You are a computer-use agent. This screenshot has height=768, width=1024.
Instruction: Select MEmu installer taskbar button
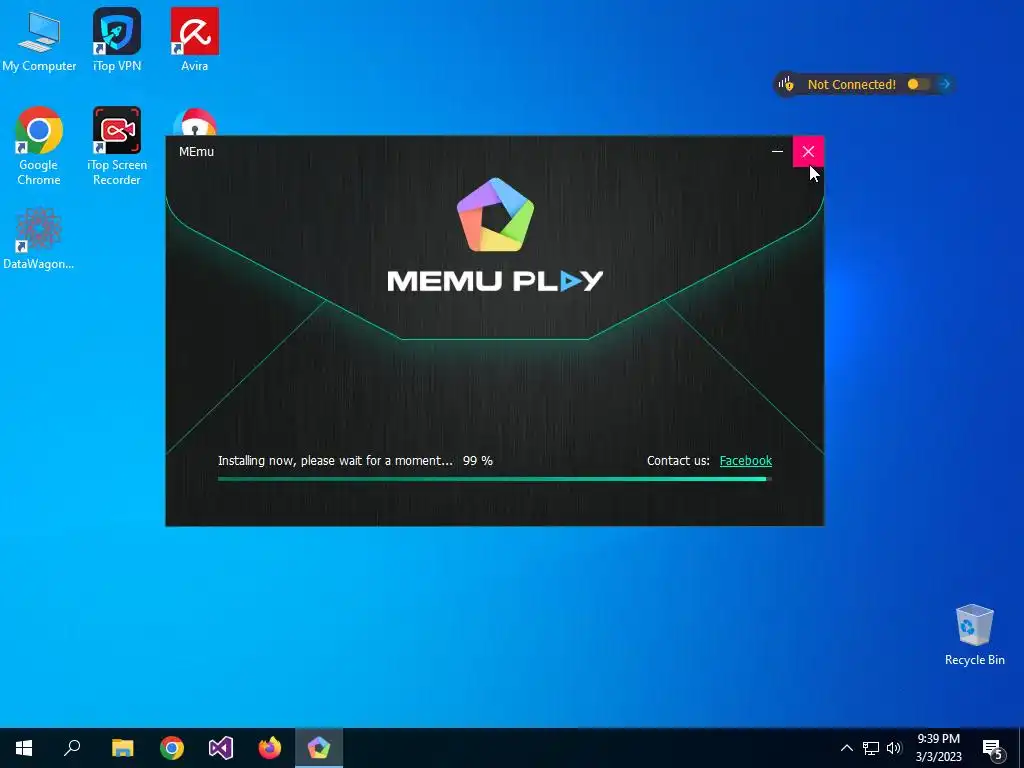(319, 748)
